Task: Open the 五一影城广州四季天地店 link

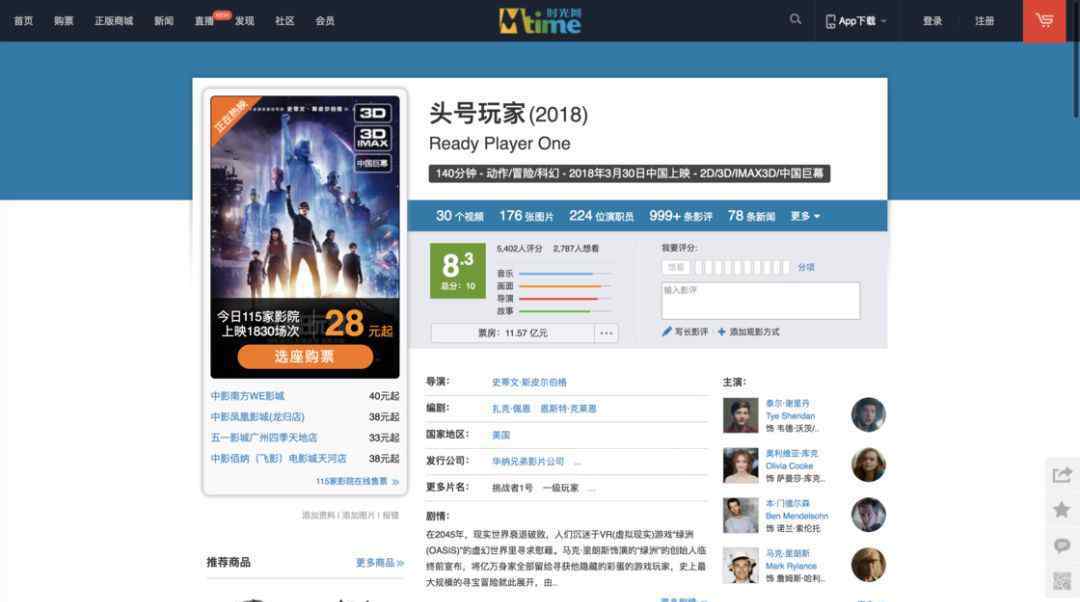Action: [x=264, y=437]
